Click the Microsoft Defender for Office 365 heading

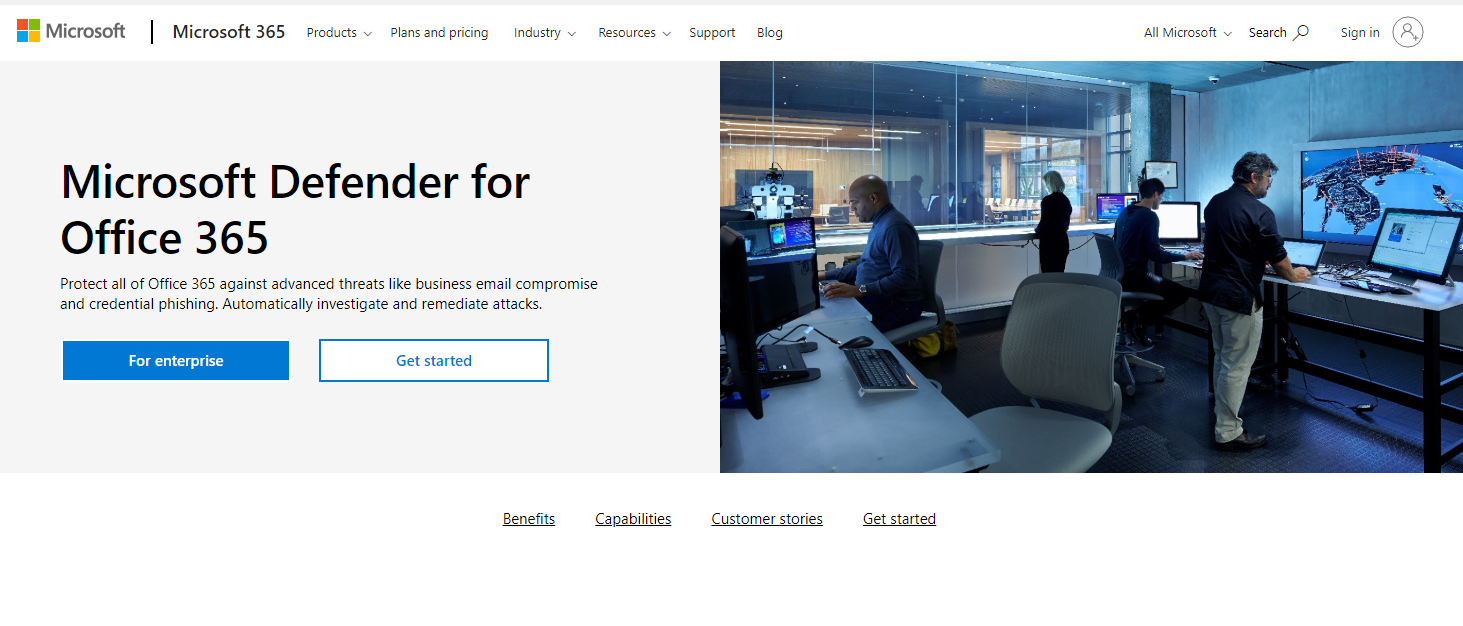pos(295,209)
